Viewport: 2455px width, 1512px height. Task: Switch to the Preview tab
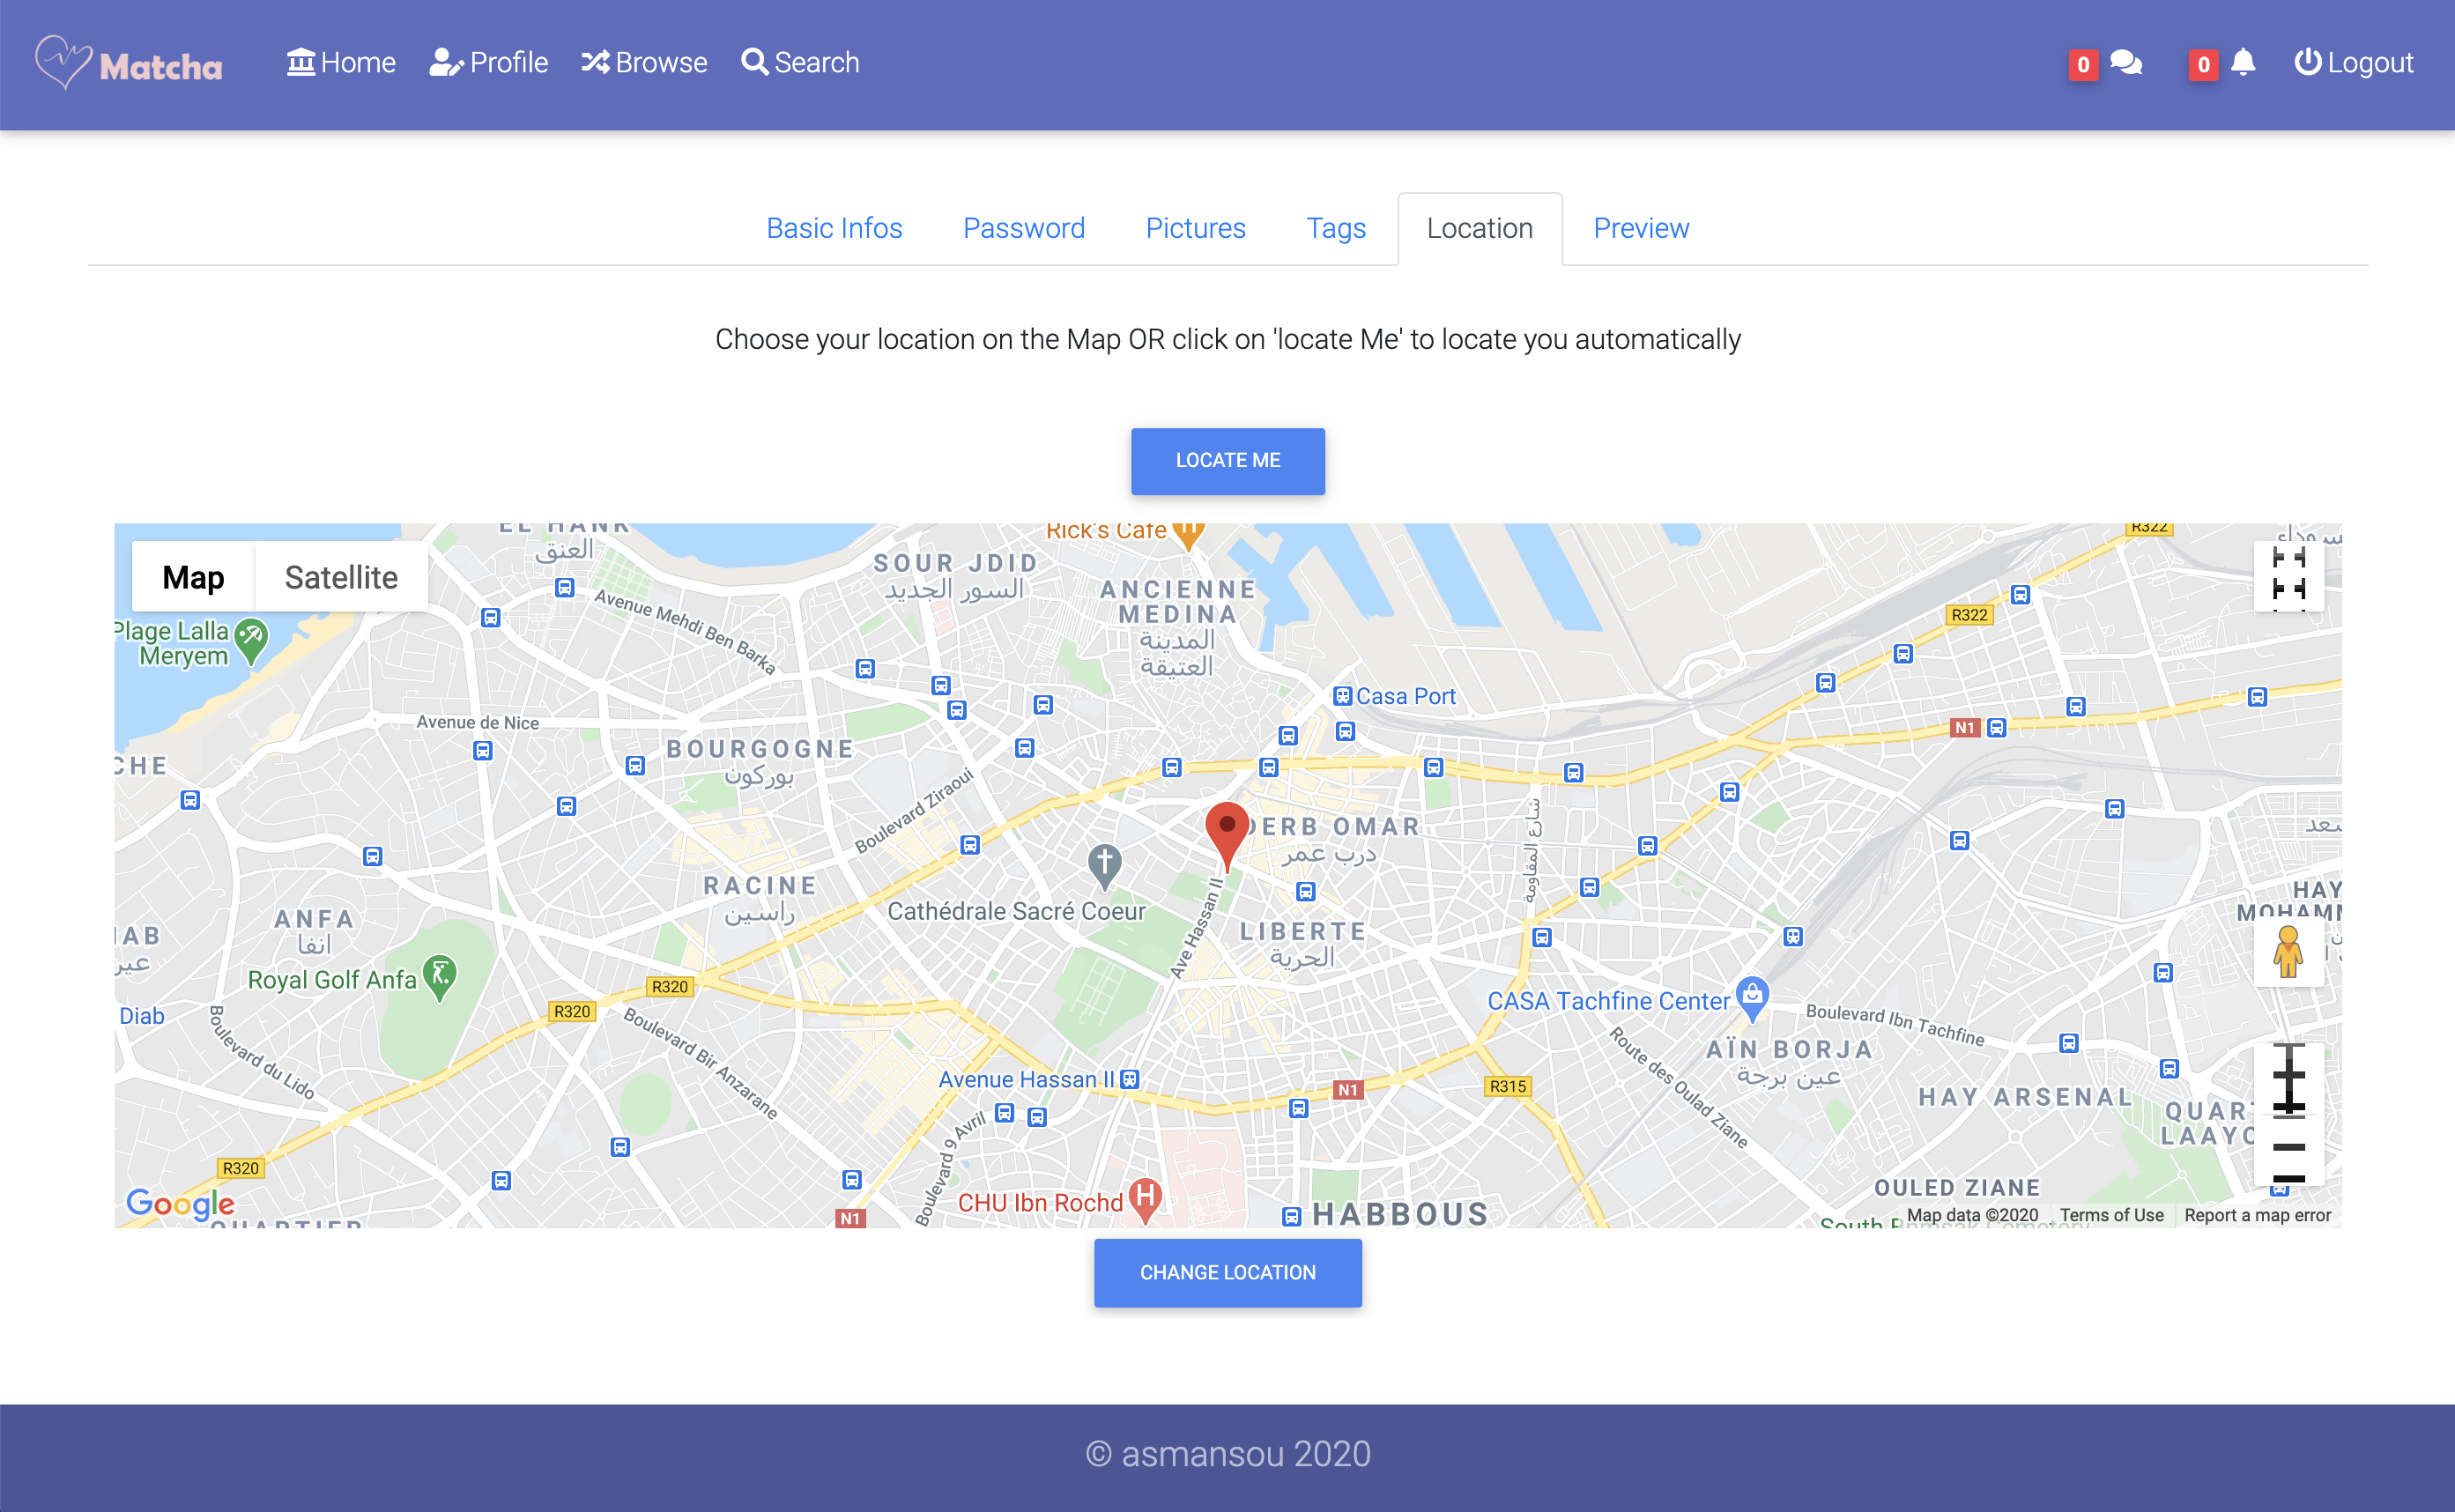click(x=1640, y=228)
